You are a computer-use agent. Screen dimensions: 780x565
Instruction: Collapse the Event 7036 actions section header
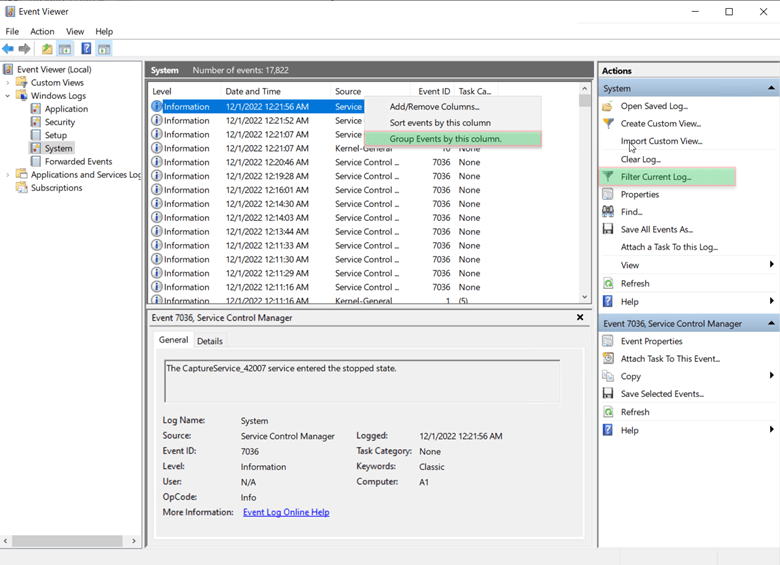771,323
